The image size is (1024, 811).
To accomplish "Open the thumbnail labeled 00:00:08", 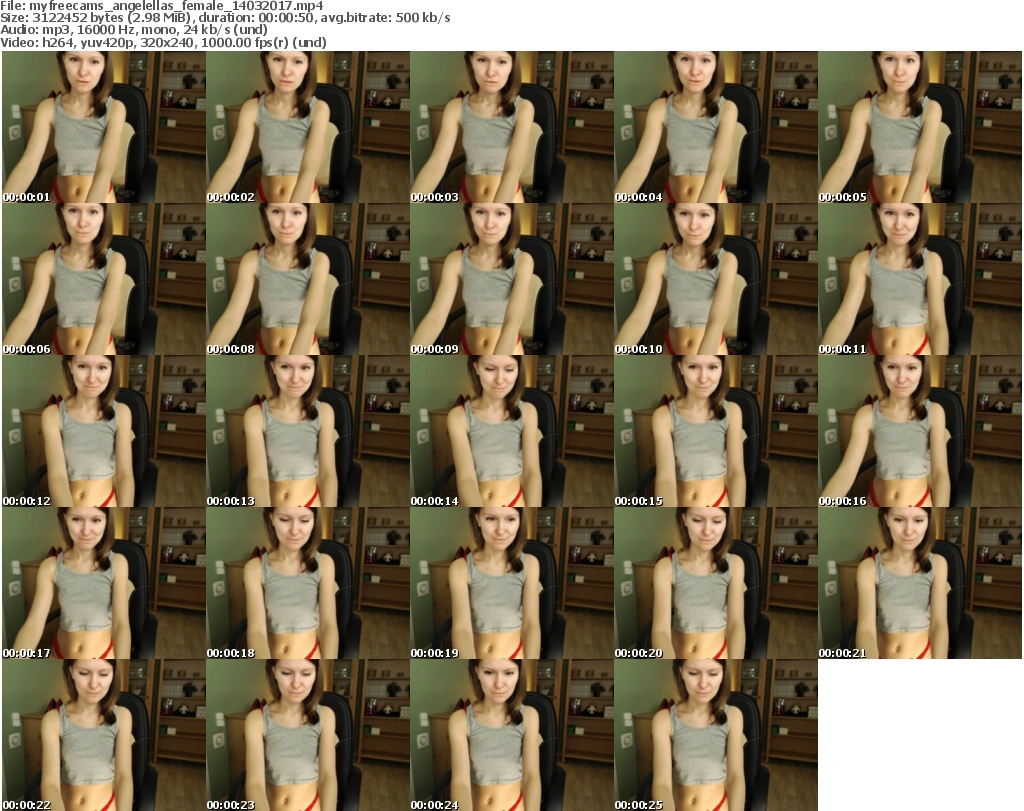I will tap(308, 279).
